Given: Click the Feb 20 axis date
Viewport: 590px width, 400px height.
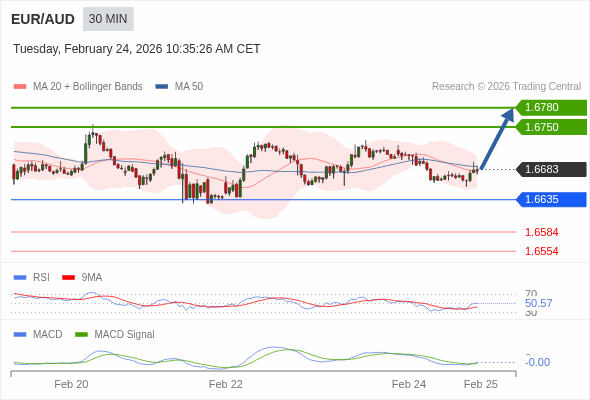Looking at the screenshot, I should pyautogui.click(x=71, y=384).
